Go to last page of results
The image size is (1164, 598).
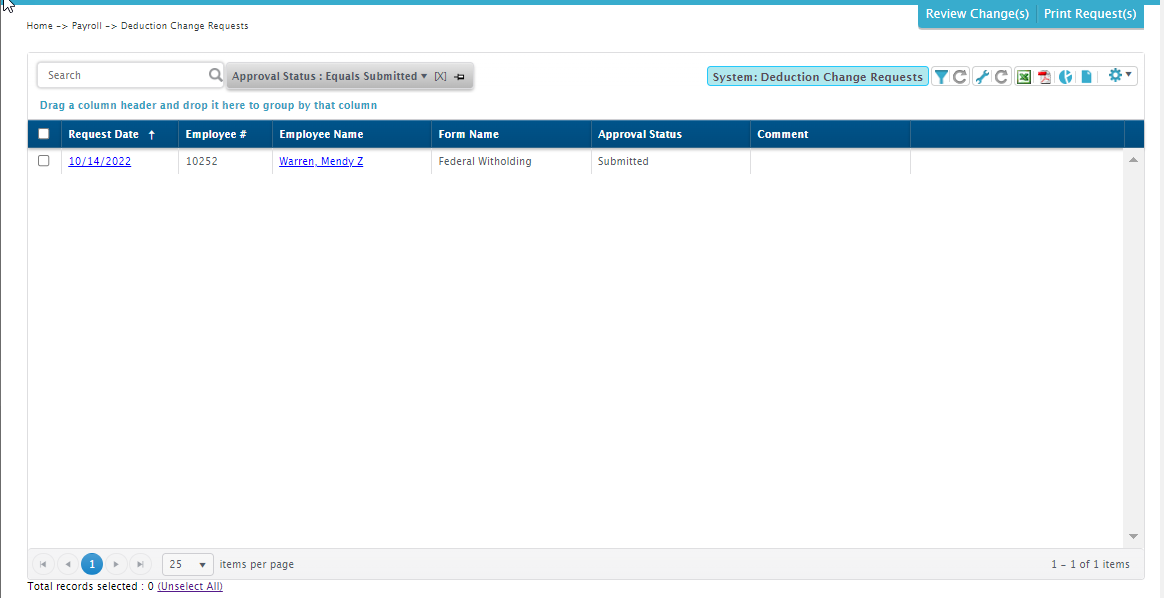(140, 565)
